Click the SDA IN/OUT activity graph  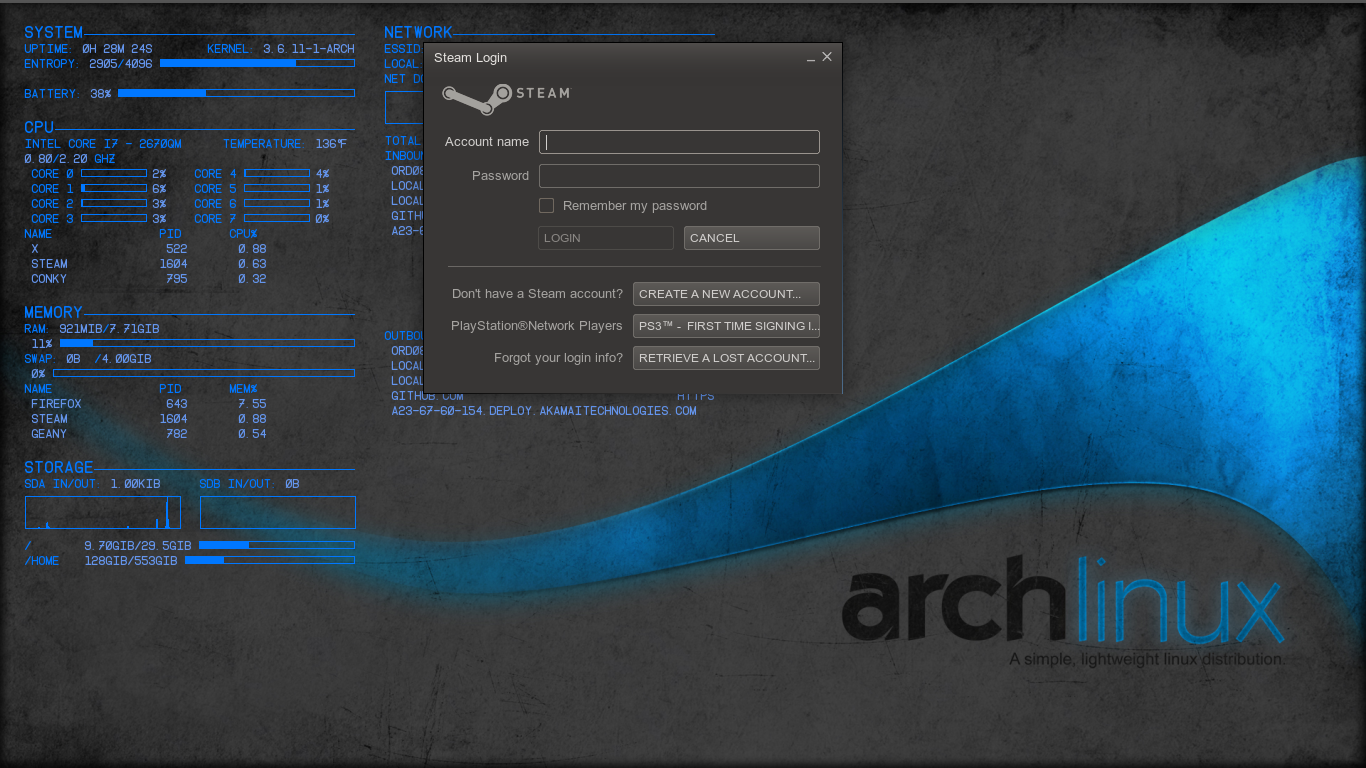[103, 512]
